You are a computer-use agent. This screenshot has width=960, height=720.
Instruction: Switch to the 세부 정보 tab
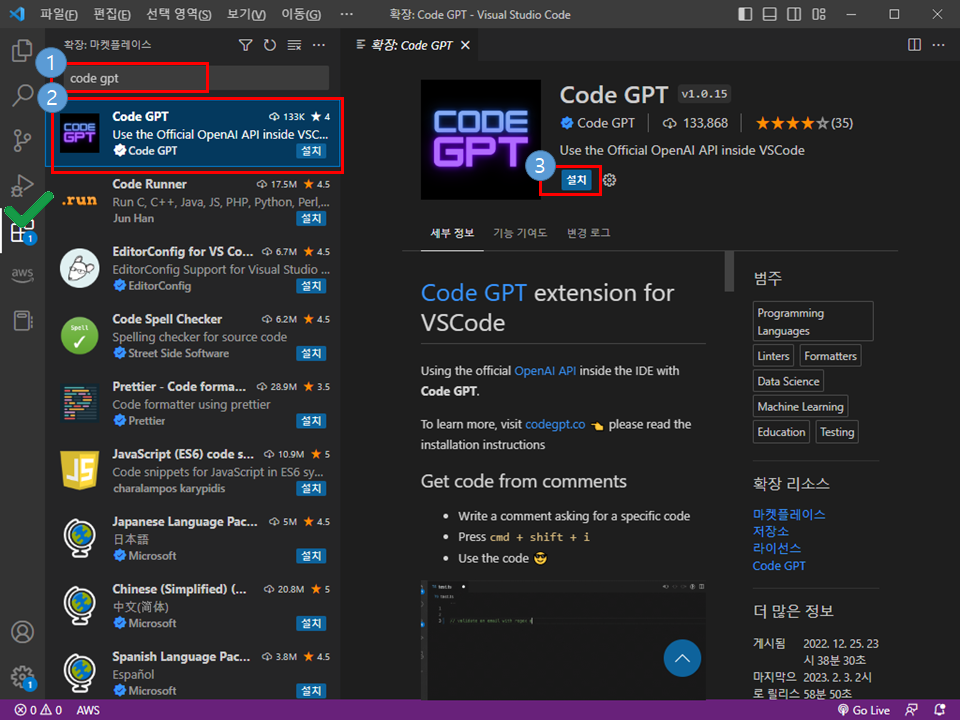[452, 233]
